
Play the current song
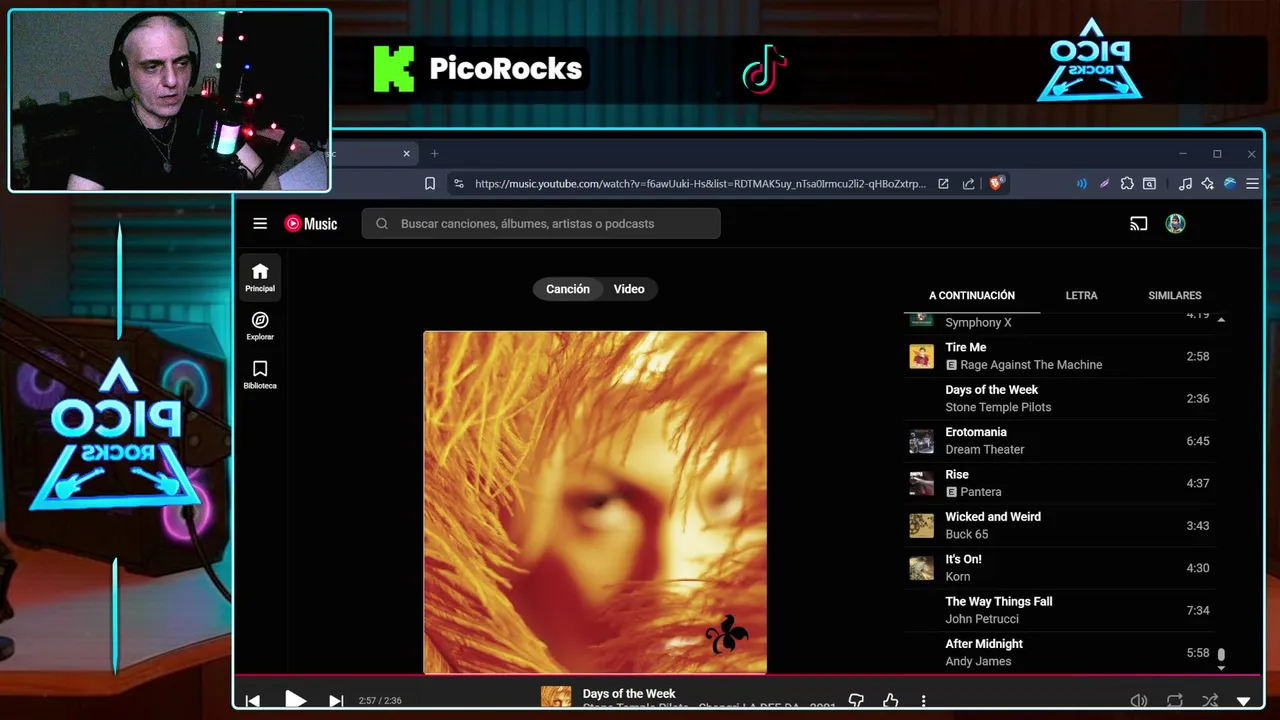295,700
